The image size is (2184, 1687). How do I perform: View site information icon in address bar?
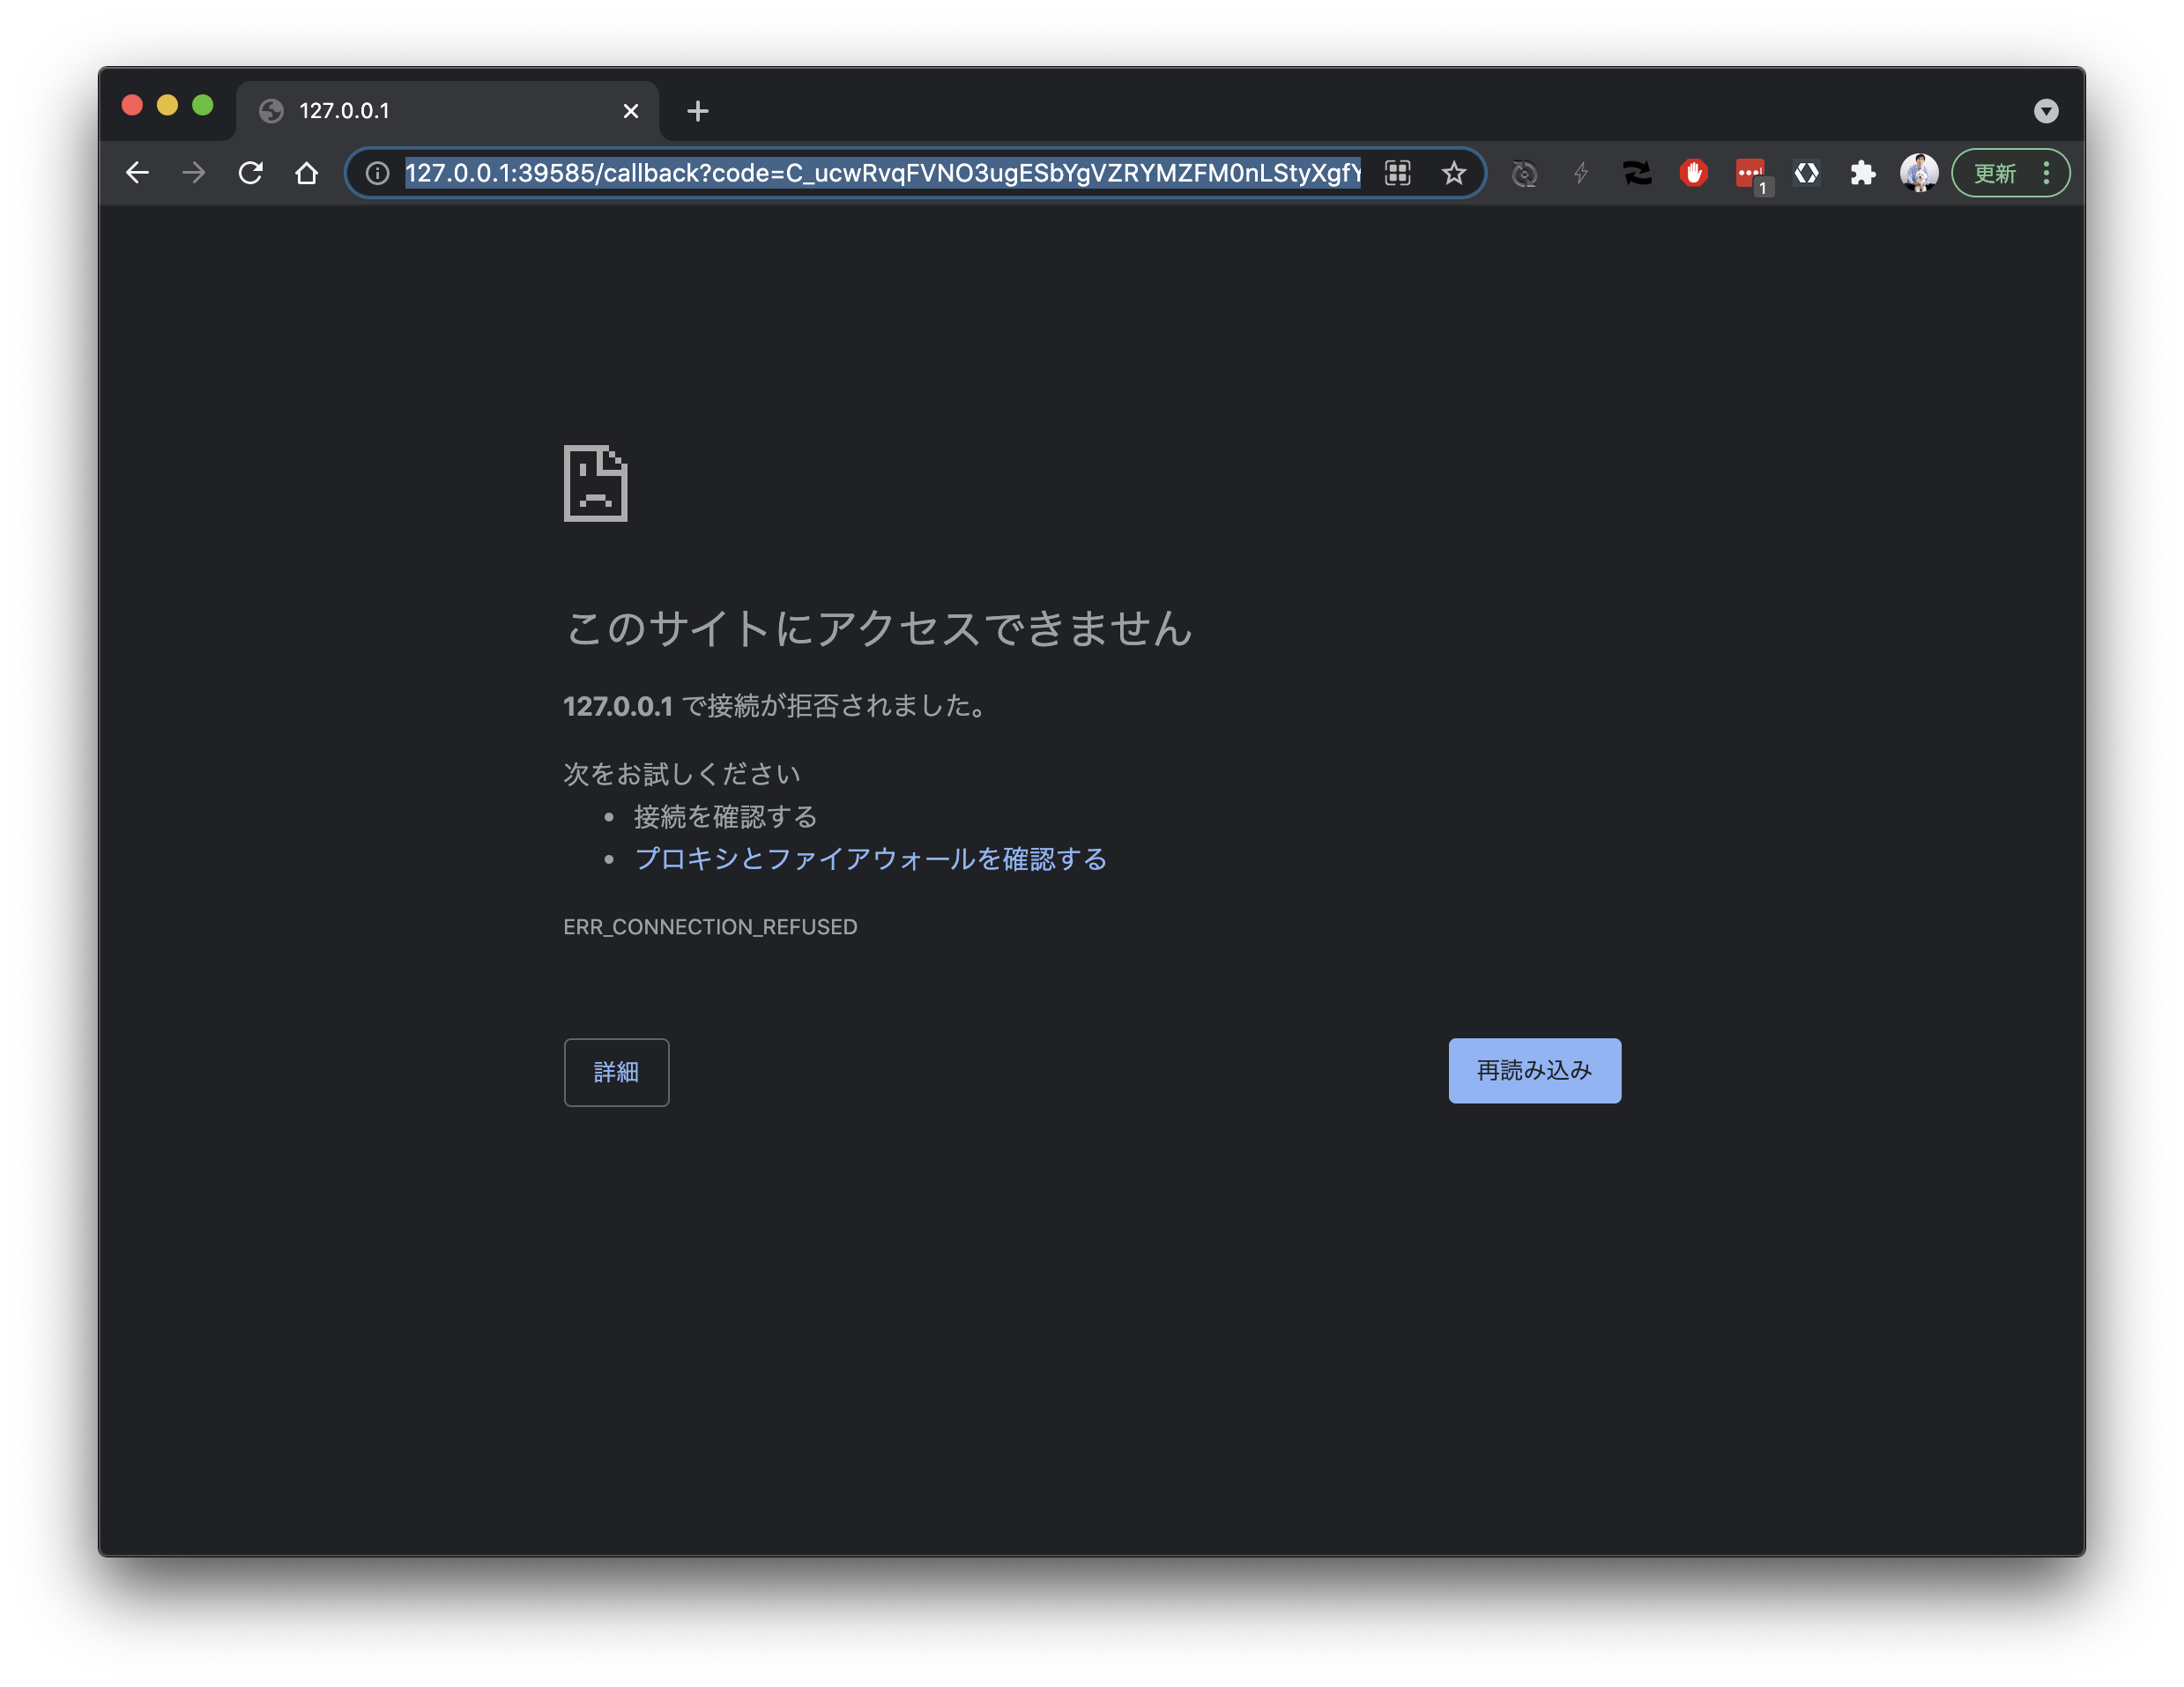point(377,173)
